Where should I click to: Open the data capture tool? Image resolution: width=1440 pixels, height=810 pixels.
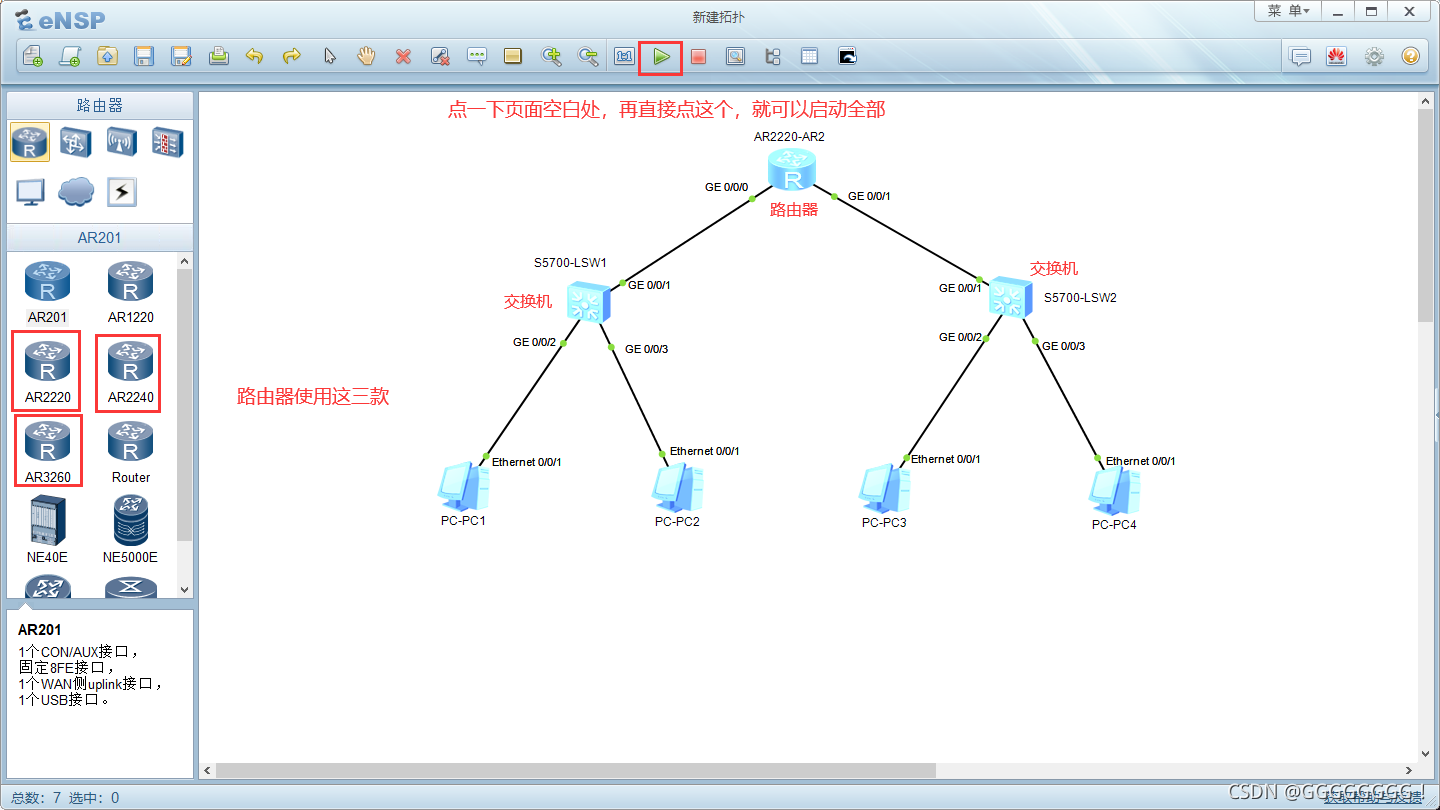pyautogui.click(x=735, y=56)
